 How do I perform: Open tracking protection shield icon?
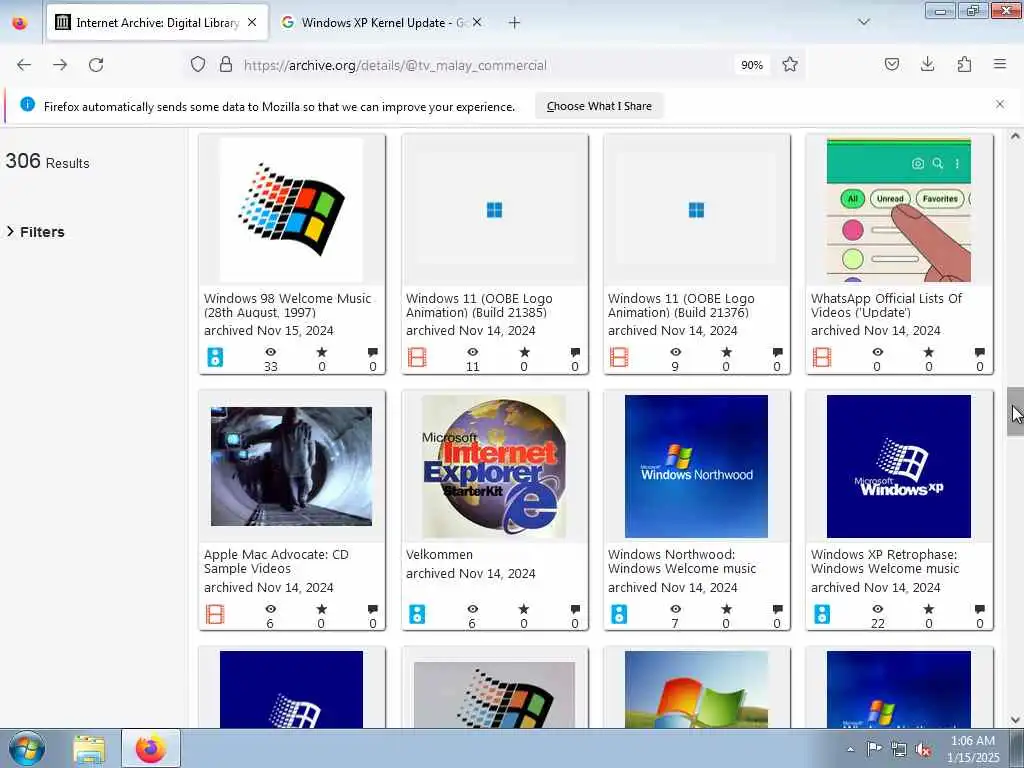198,64
